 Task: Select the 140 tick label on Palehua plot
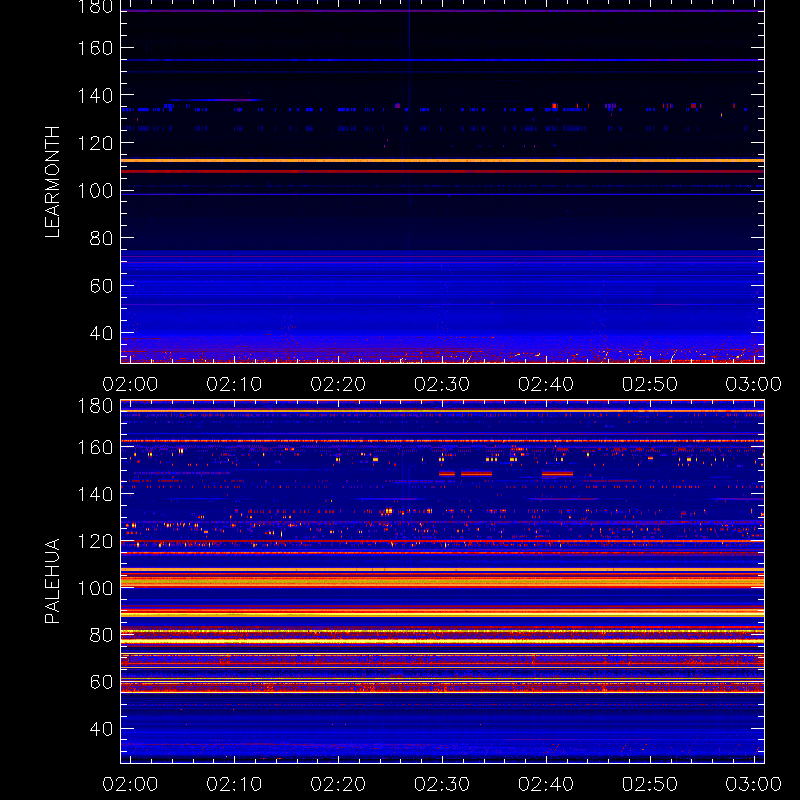point(95,494)
